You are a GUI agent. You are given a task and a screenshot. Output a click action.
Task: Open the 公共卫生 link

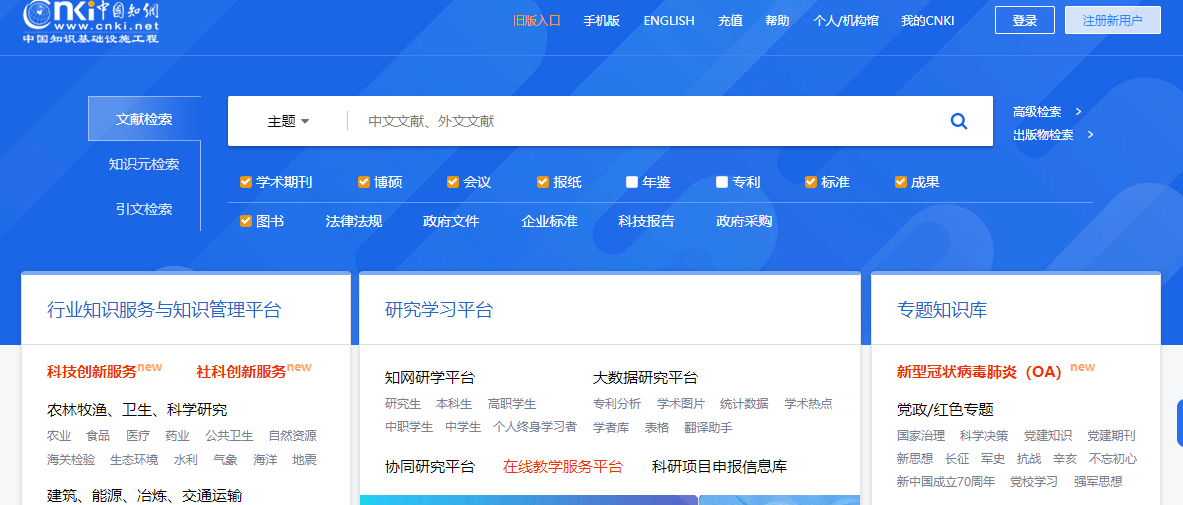click(229, 436)
